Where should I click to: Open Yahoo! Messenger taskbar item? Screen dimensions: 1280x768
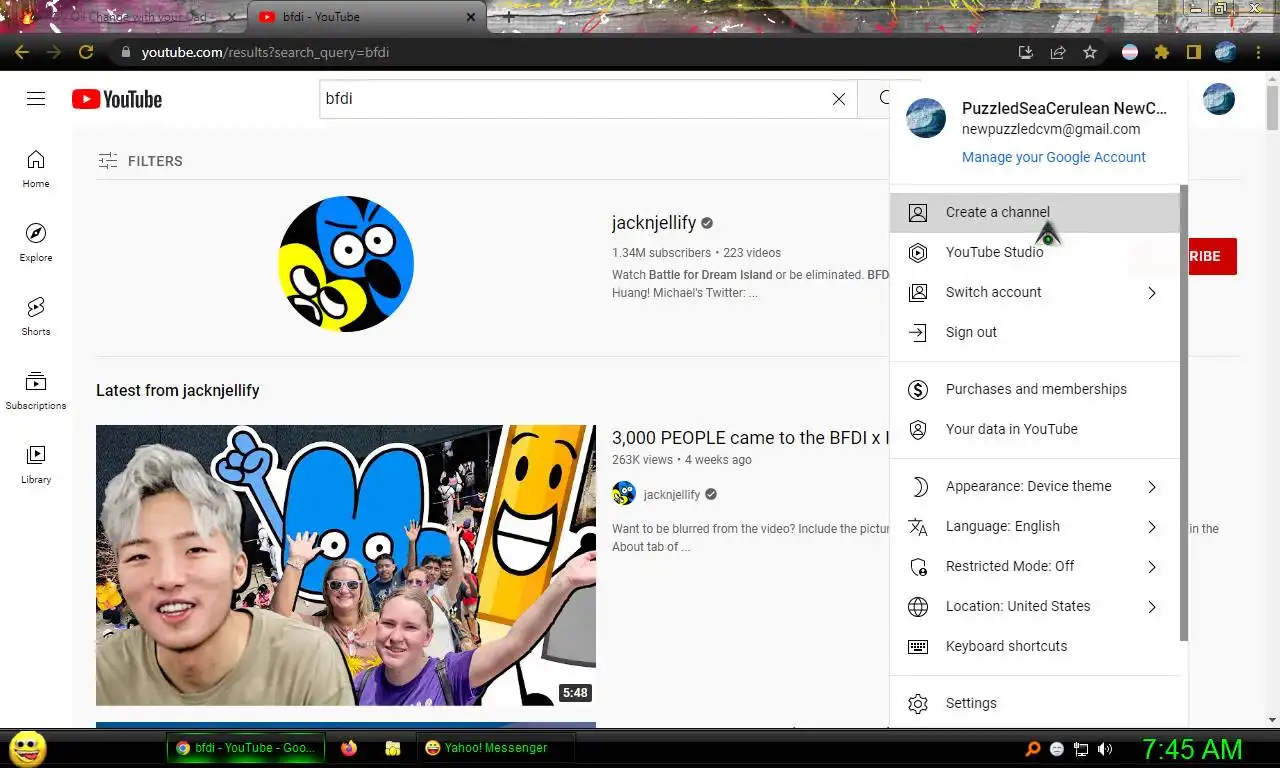[x=496, y=748]
